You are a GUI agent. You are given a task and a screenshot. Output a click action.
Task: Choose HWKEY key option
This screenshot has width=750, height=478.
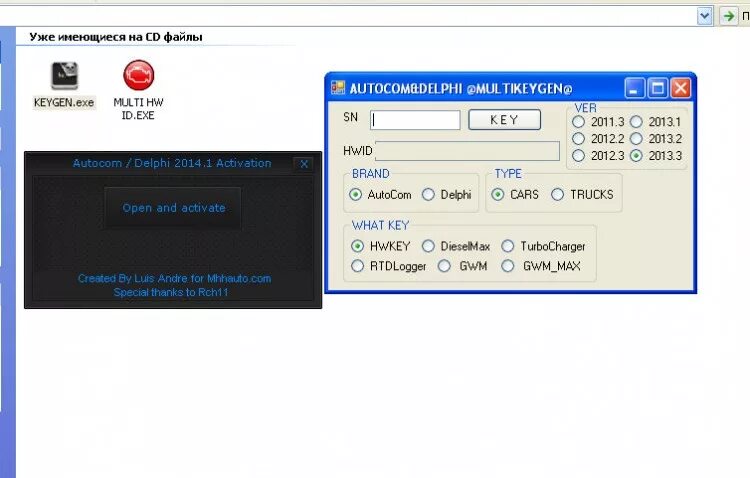coord(357,246)
